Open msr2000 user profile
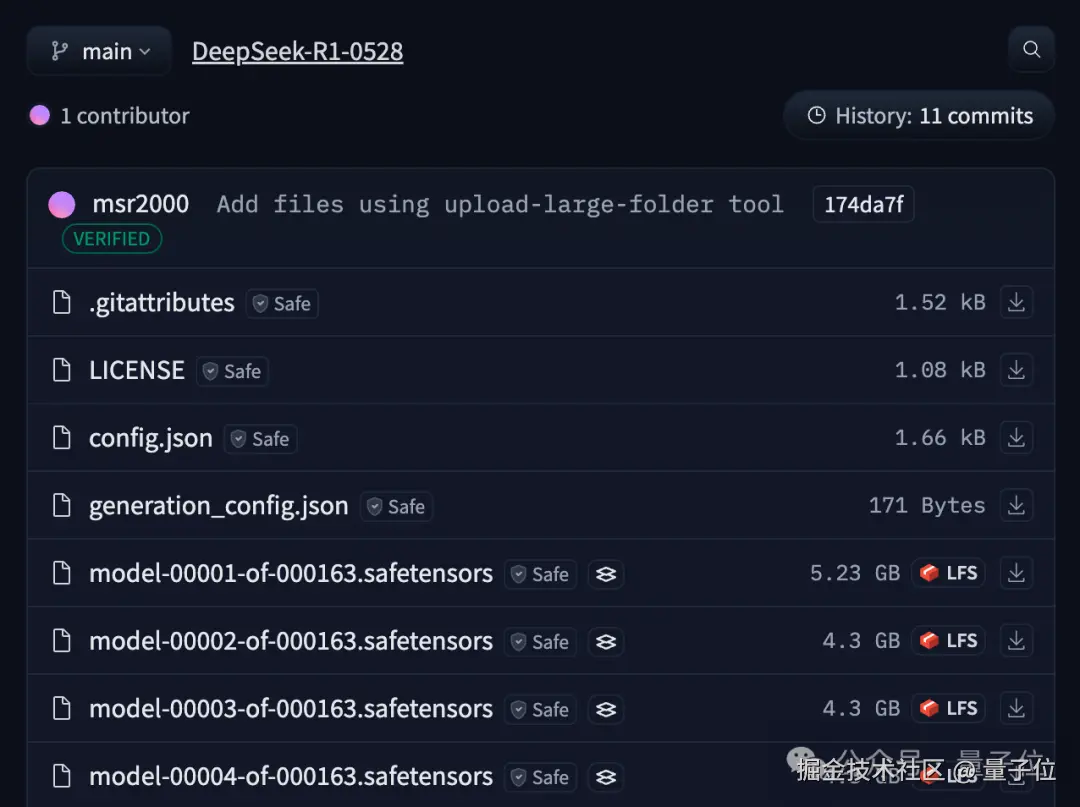The width and height of the screenshot is (1080, 807). coord(141,205)
